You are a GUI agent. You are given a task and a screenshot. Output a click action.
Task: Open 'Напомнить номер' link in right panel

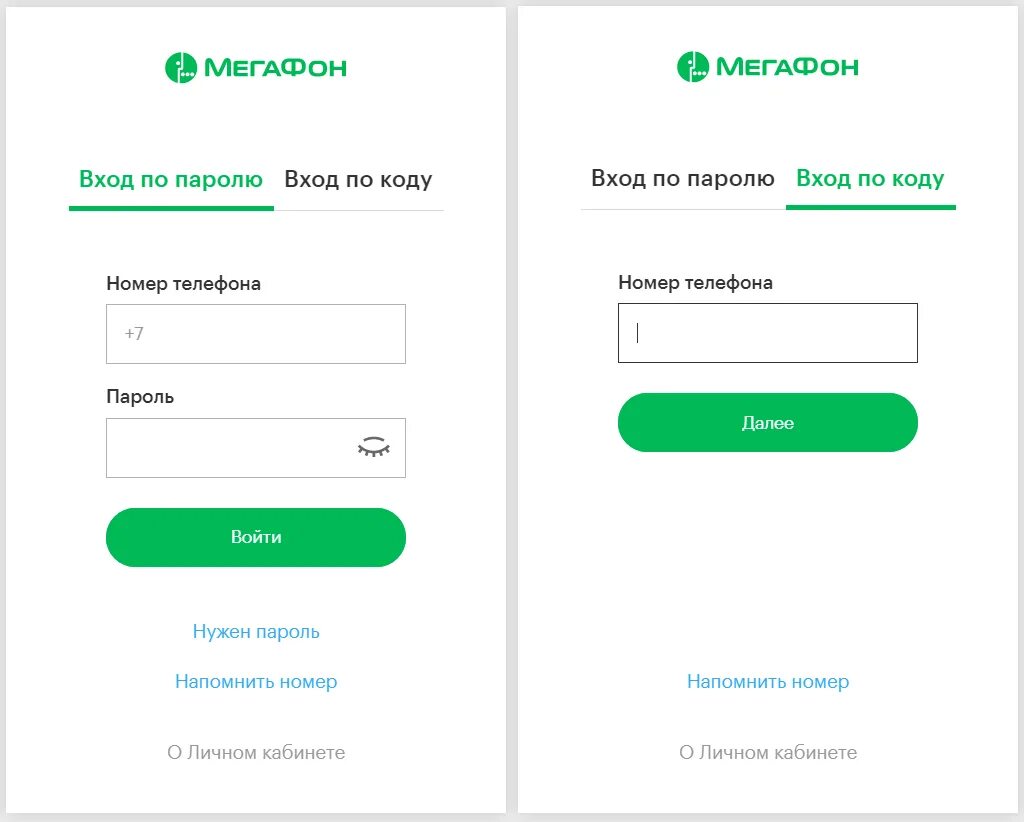(x=768, y=682)
